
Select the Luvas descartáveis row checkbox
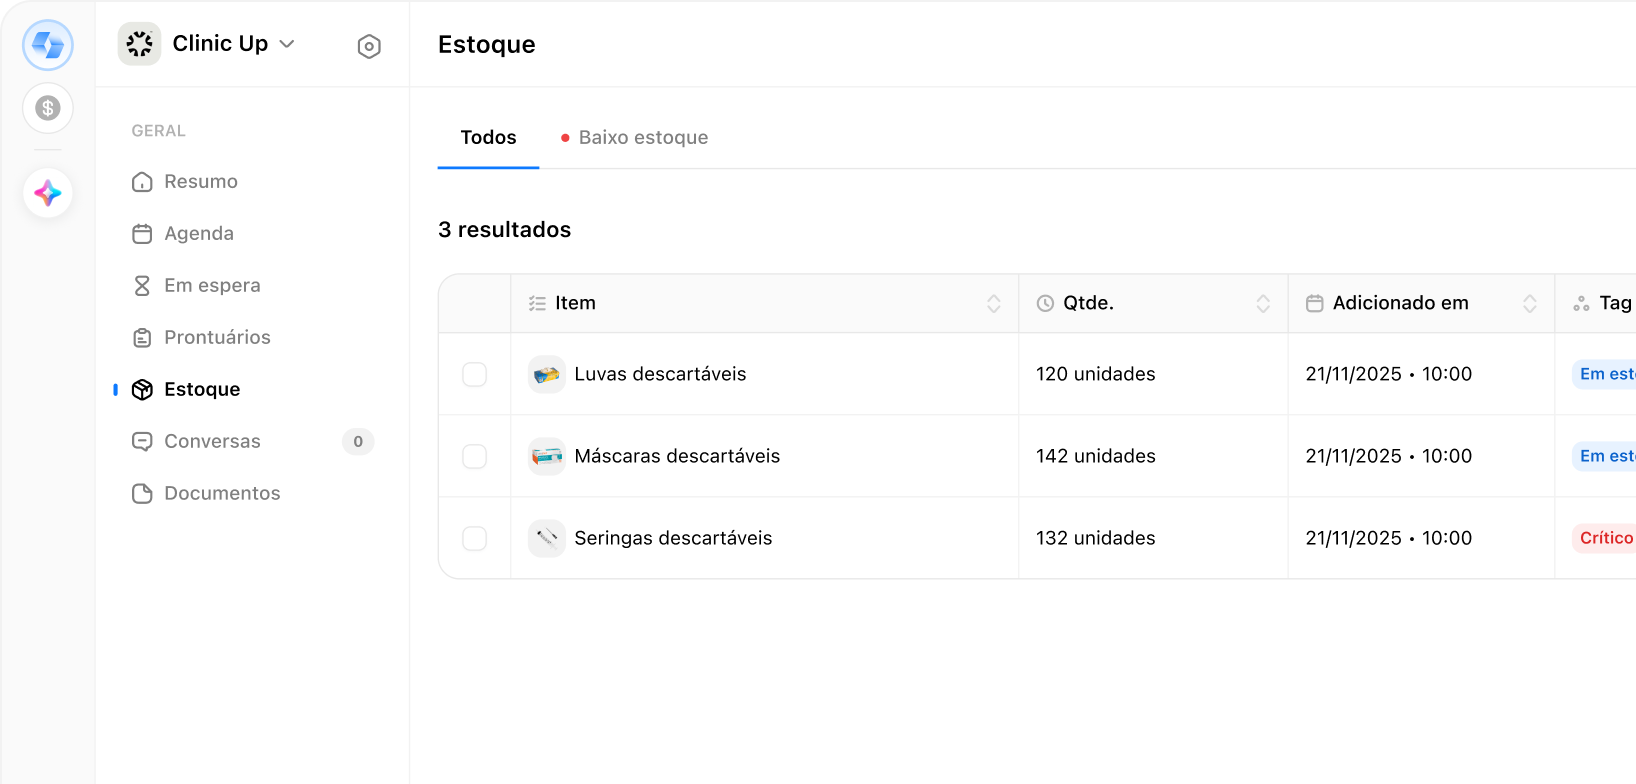tap(475, 375)
